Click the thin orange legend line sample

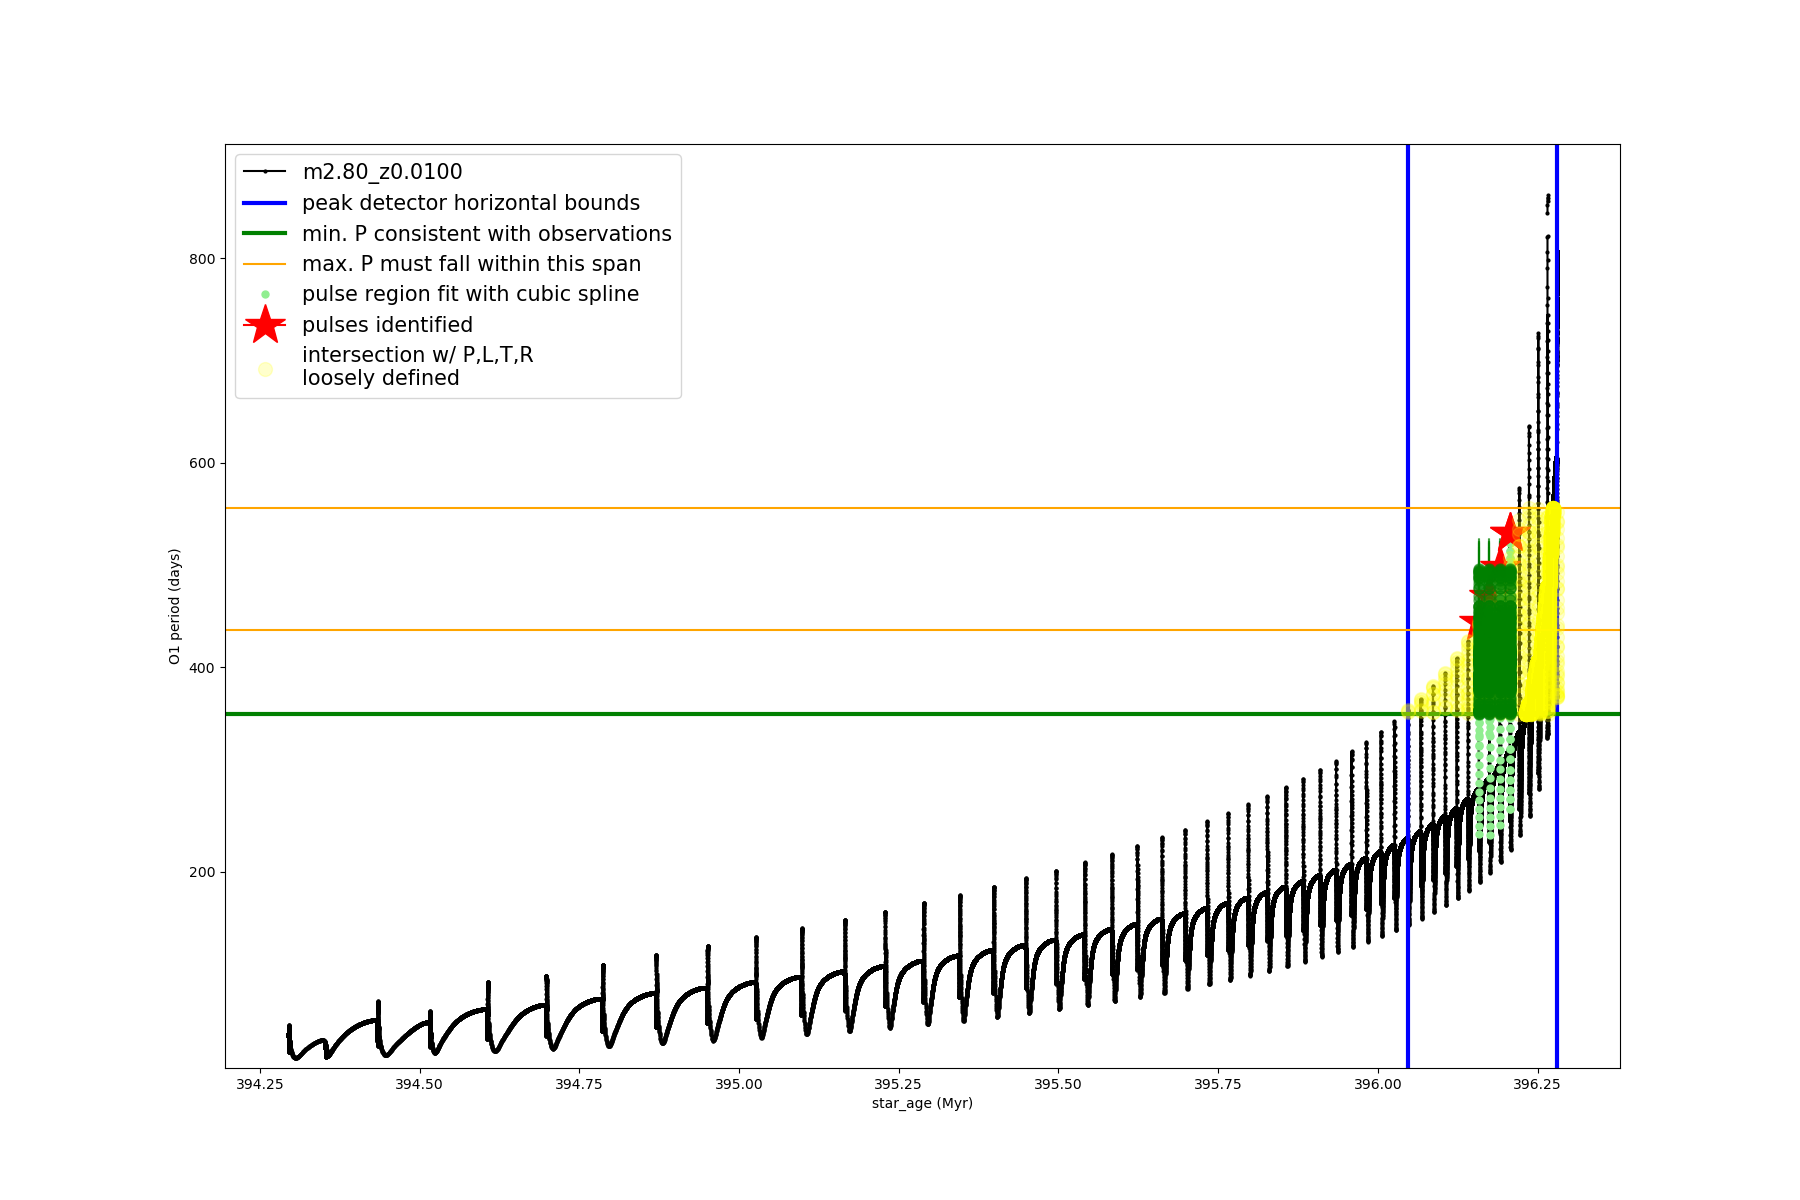coord(265,265)
